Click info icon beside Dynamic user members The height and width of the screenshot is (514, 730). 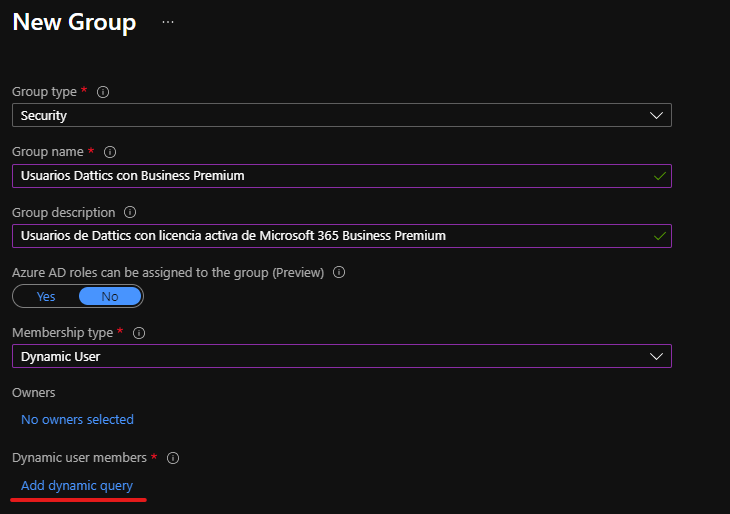(173, 458)
